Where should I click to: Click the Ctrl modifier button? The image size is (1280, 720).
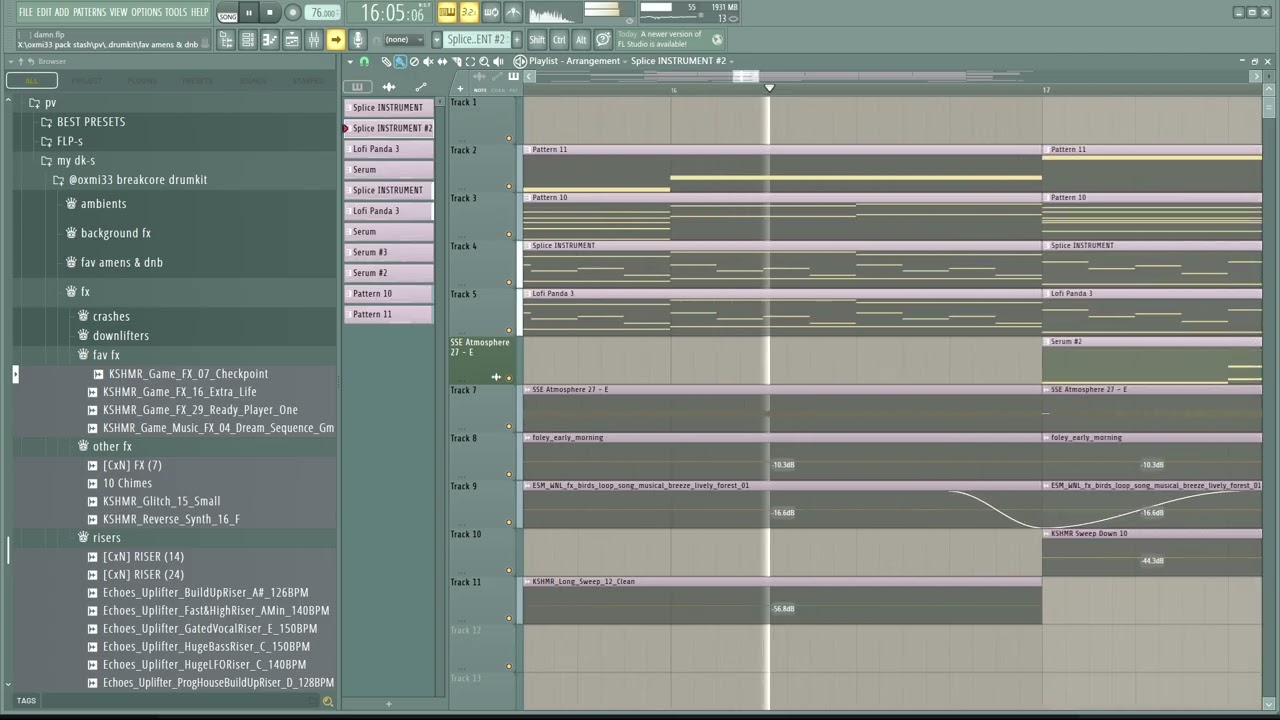(x=559, y=40)
